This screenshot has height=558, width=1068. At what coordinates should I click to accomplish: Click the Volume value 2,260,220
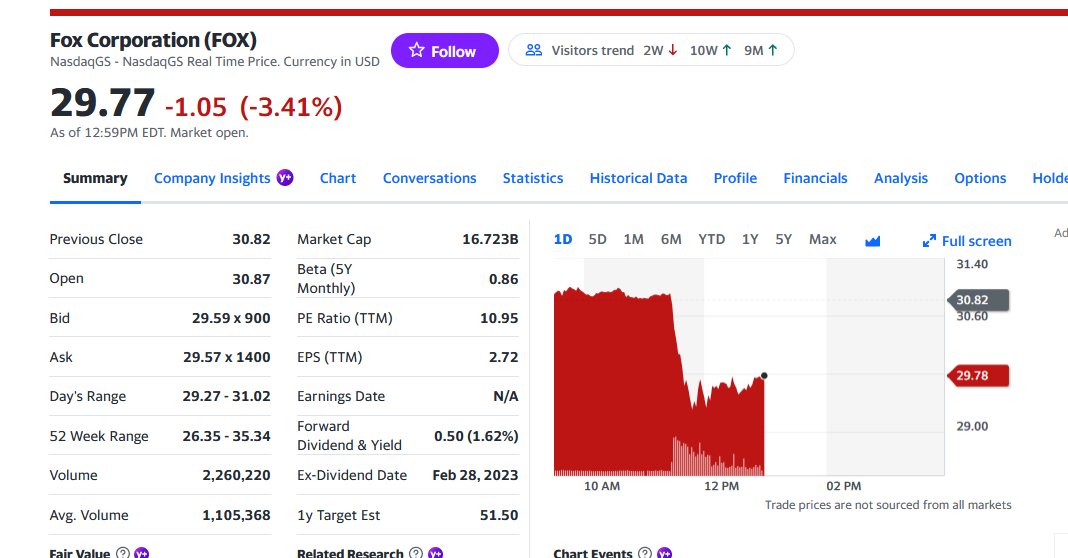pyautogui.click(x=236, y=475)
